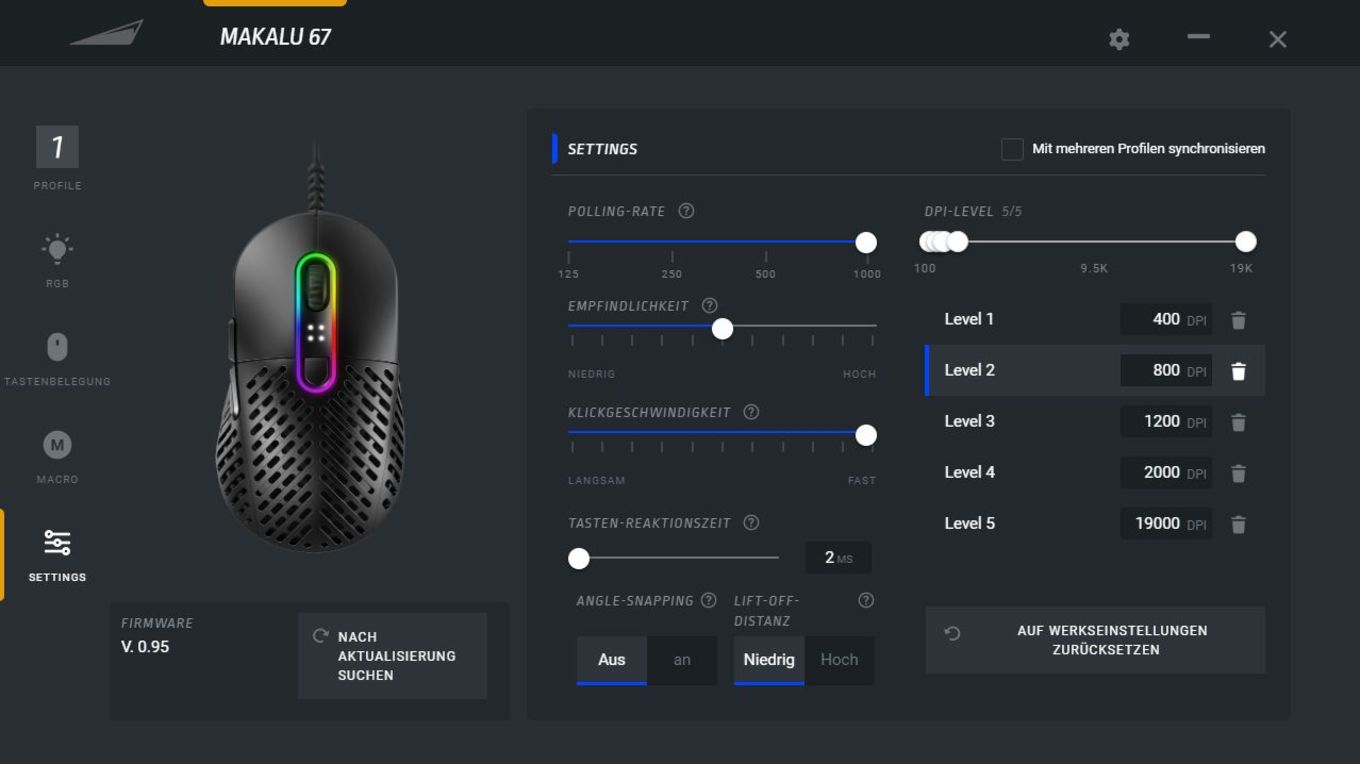This screenshot has height=764, width=1360.
Task: Click the firmware version V. 0.95
Action: pos(145,647)
